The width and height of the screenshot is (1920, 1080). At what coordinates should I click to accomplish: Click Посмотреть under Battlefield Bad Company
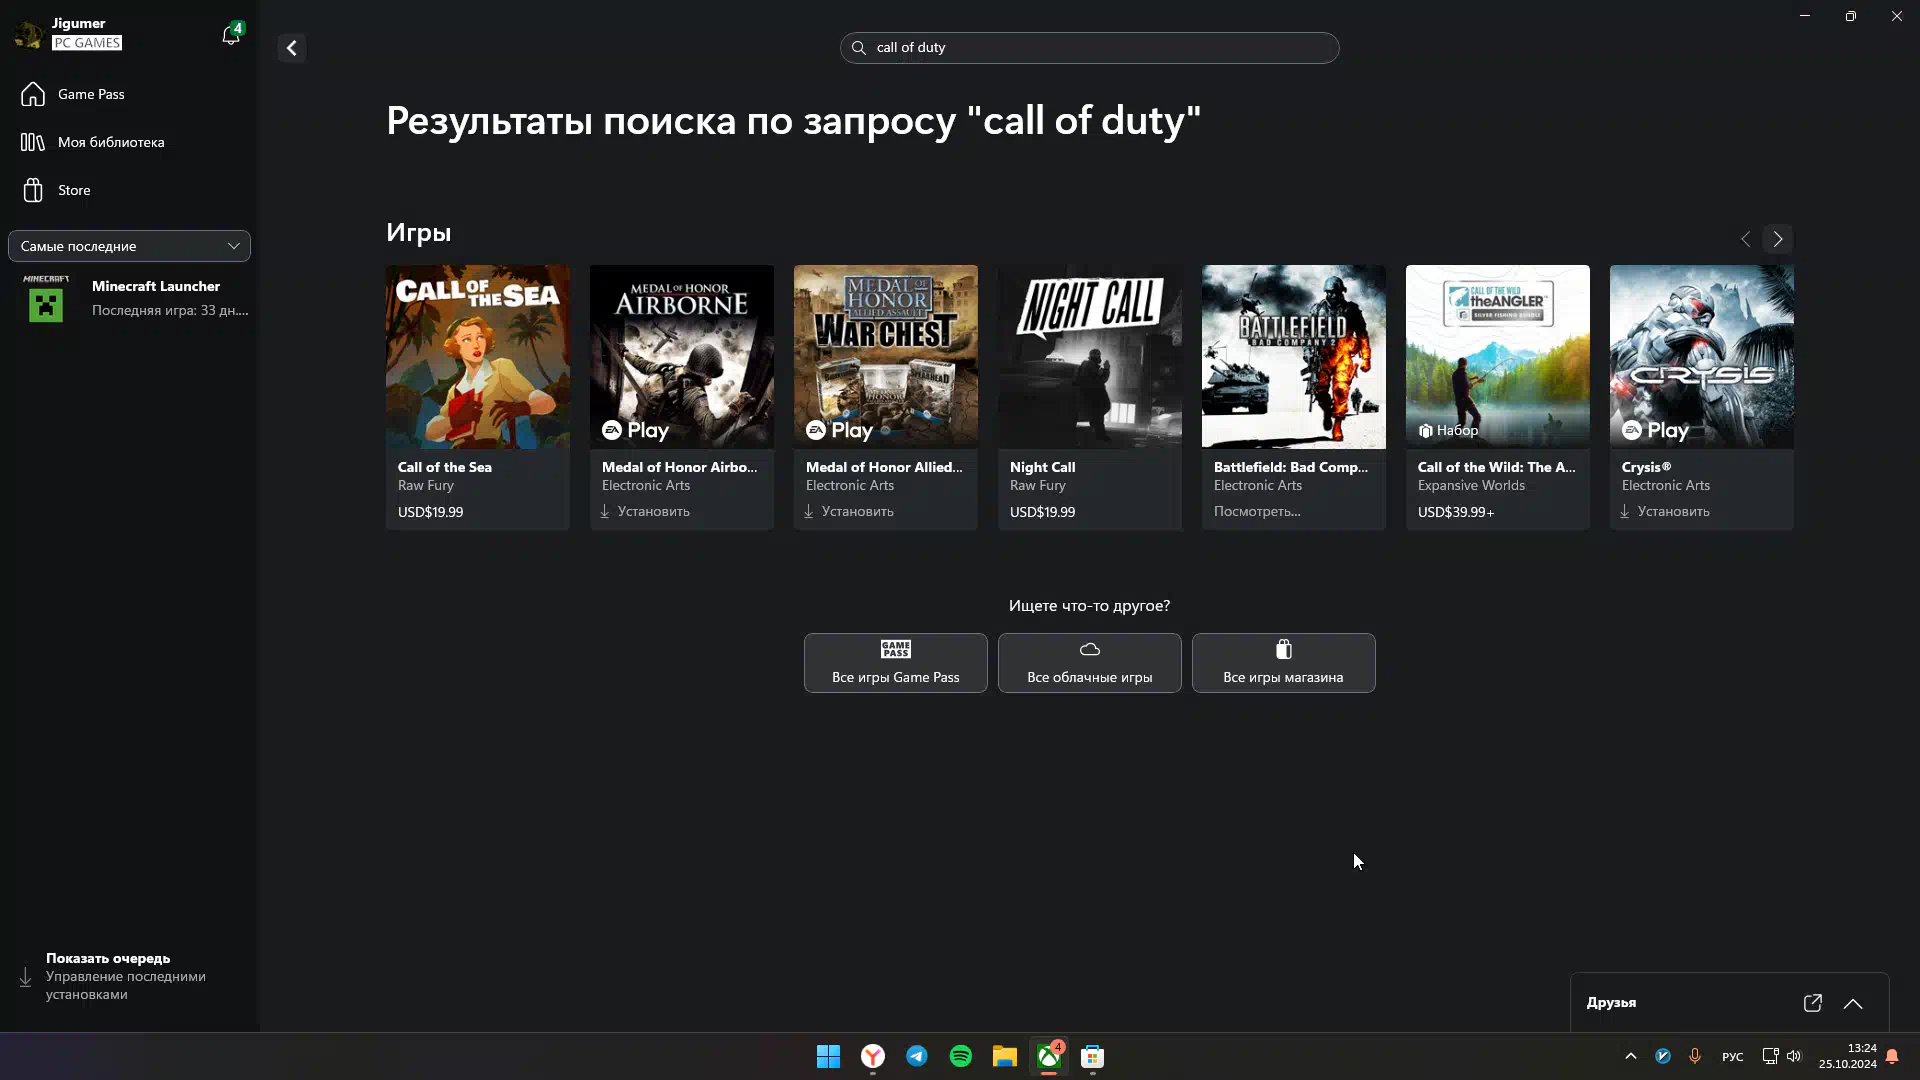[1257, 511]
